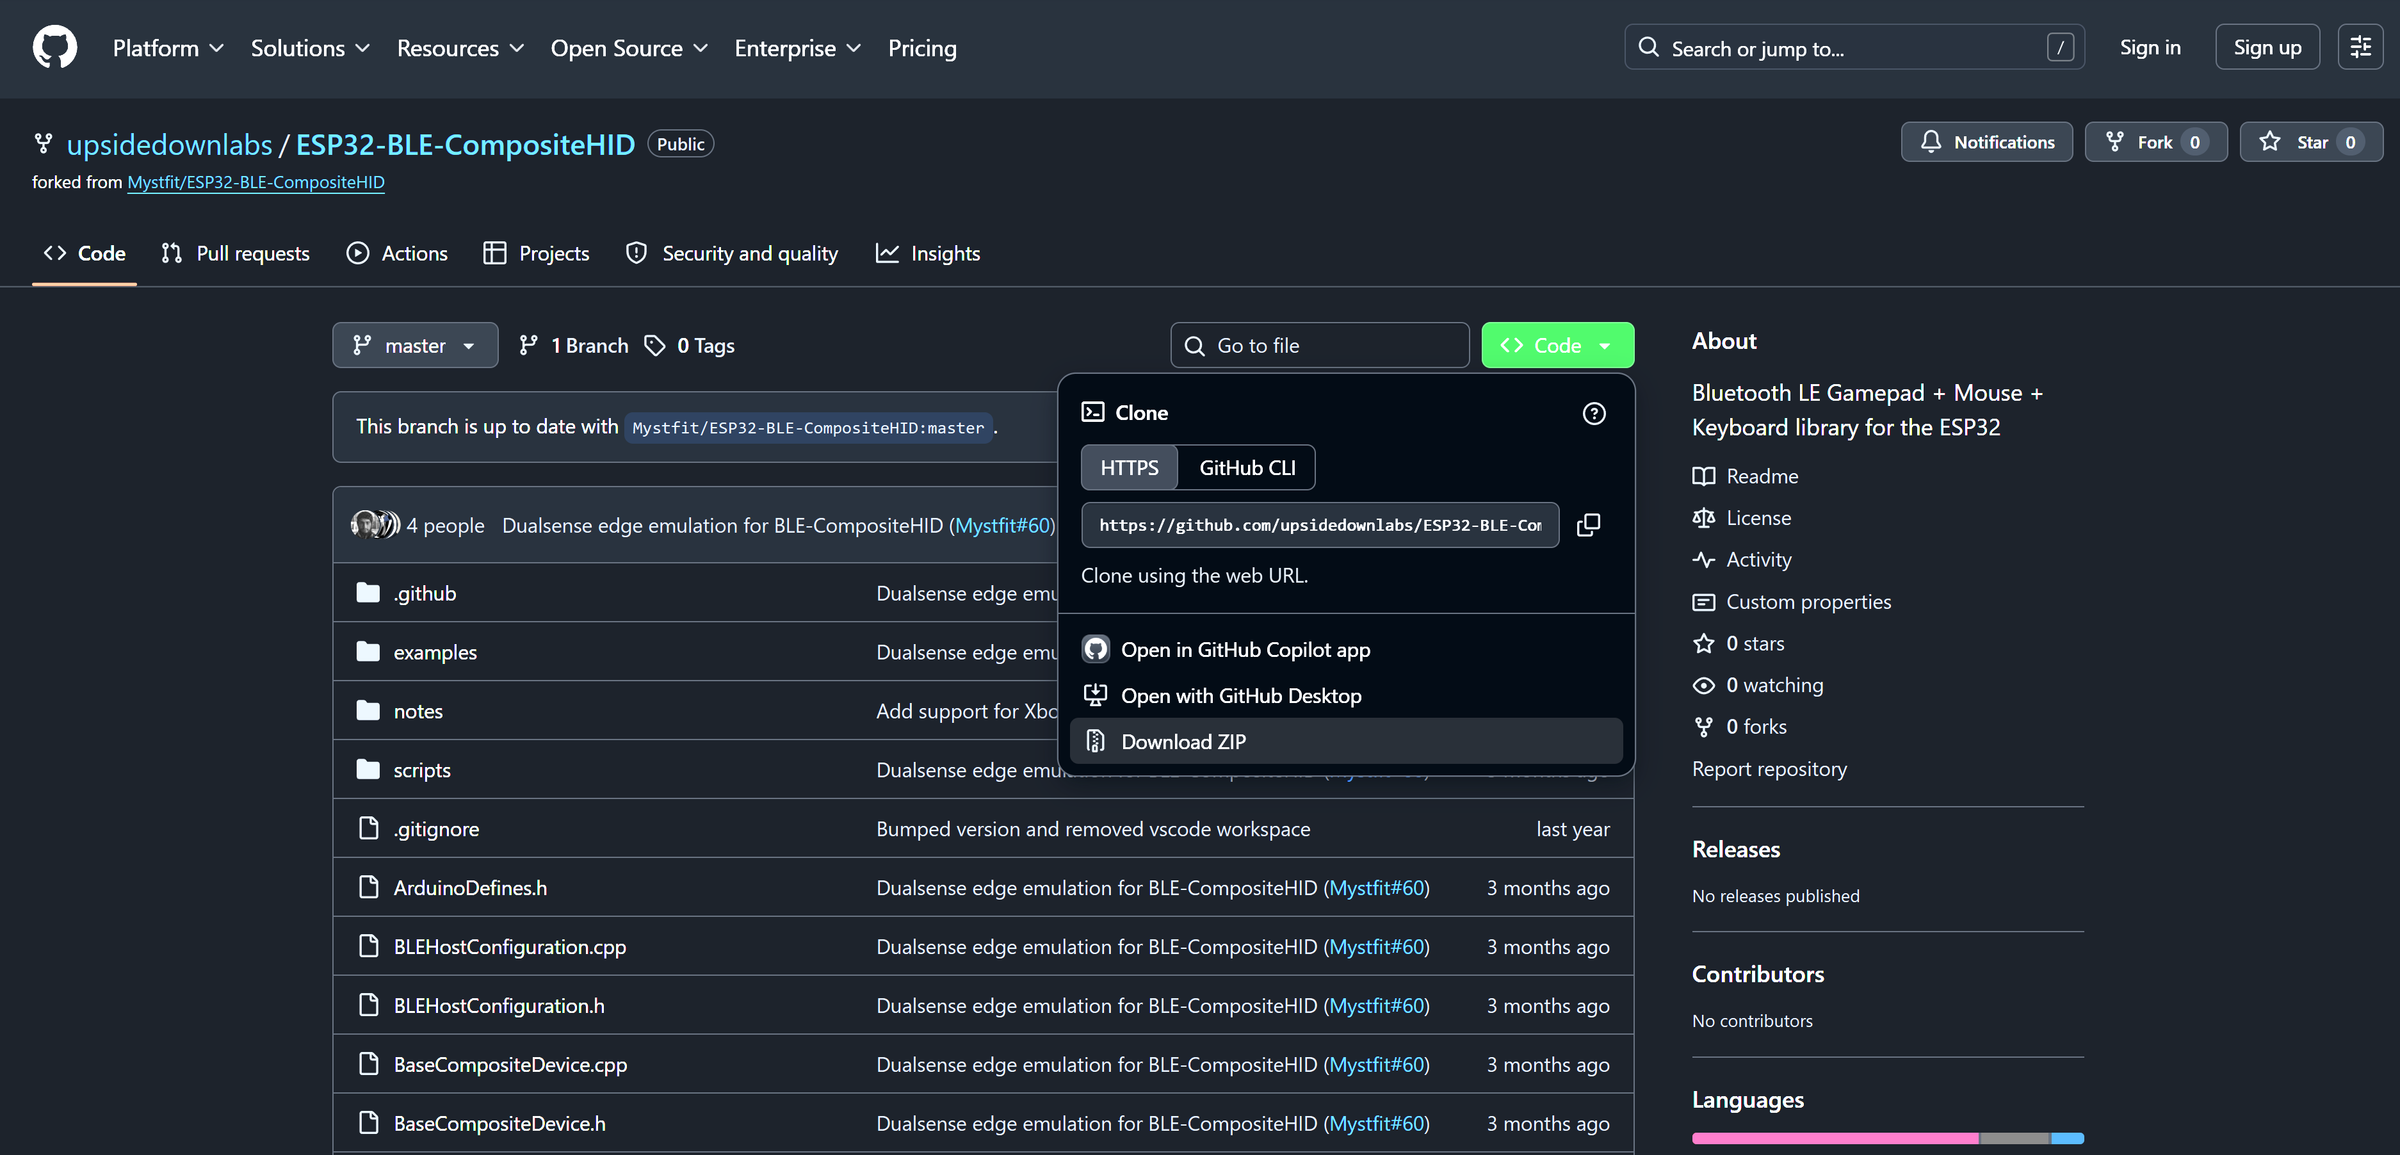Click the GitHub logo home icon
This screenshot has width=2400, height=1155.
point(54,48)
